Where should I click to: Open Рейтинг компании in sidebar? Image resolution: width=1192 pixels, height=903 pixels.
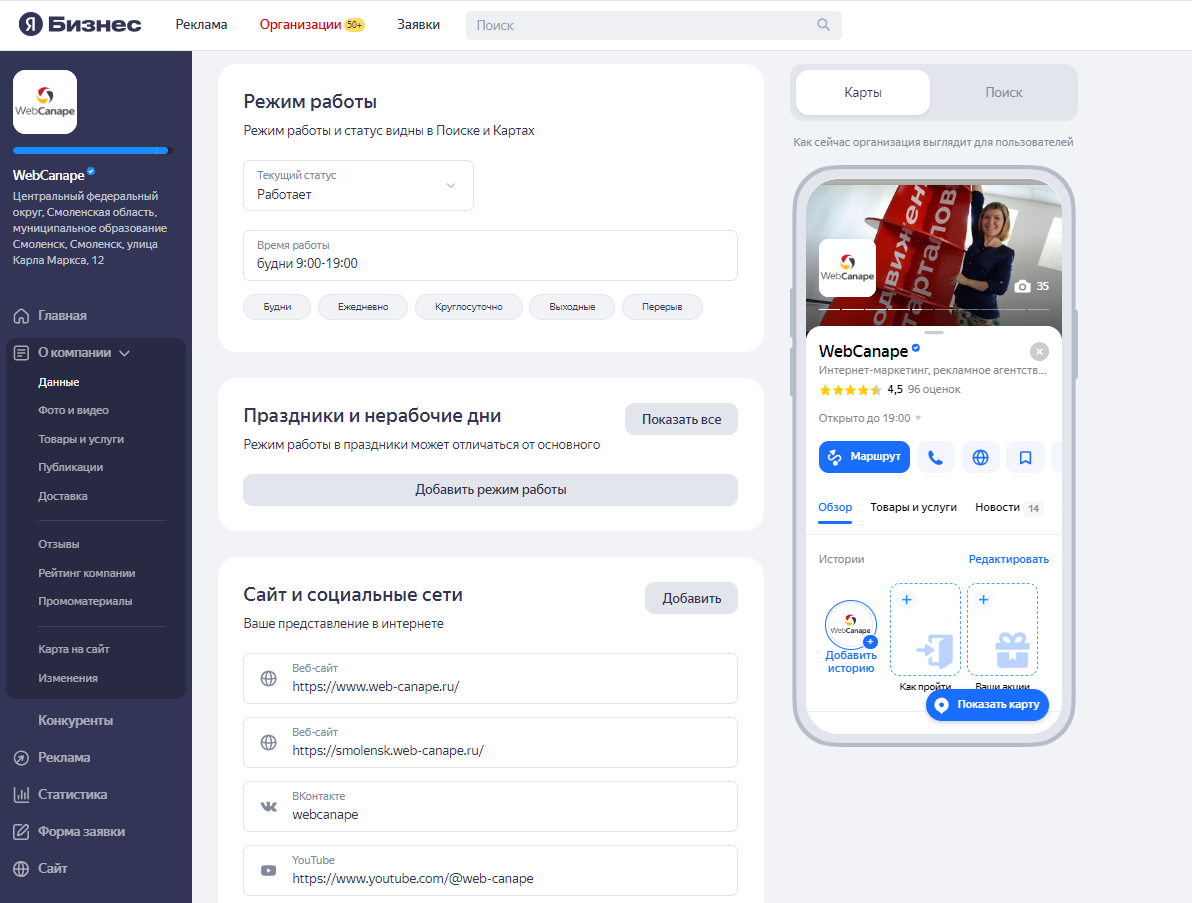[x=87, y=573]
